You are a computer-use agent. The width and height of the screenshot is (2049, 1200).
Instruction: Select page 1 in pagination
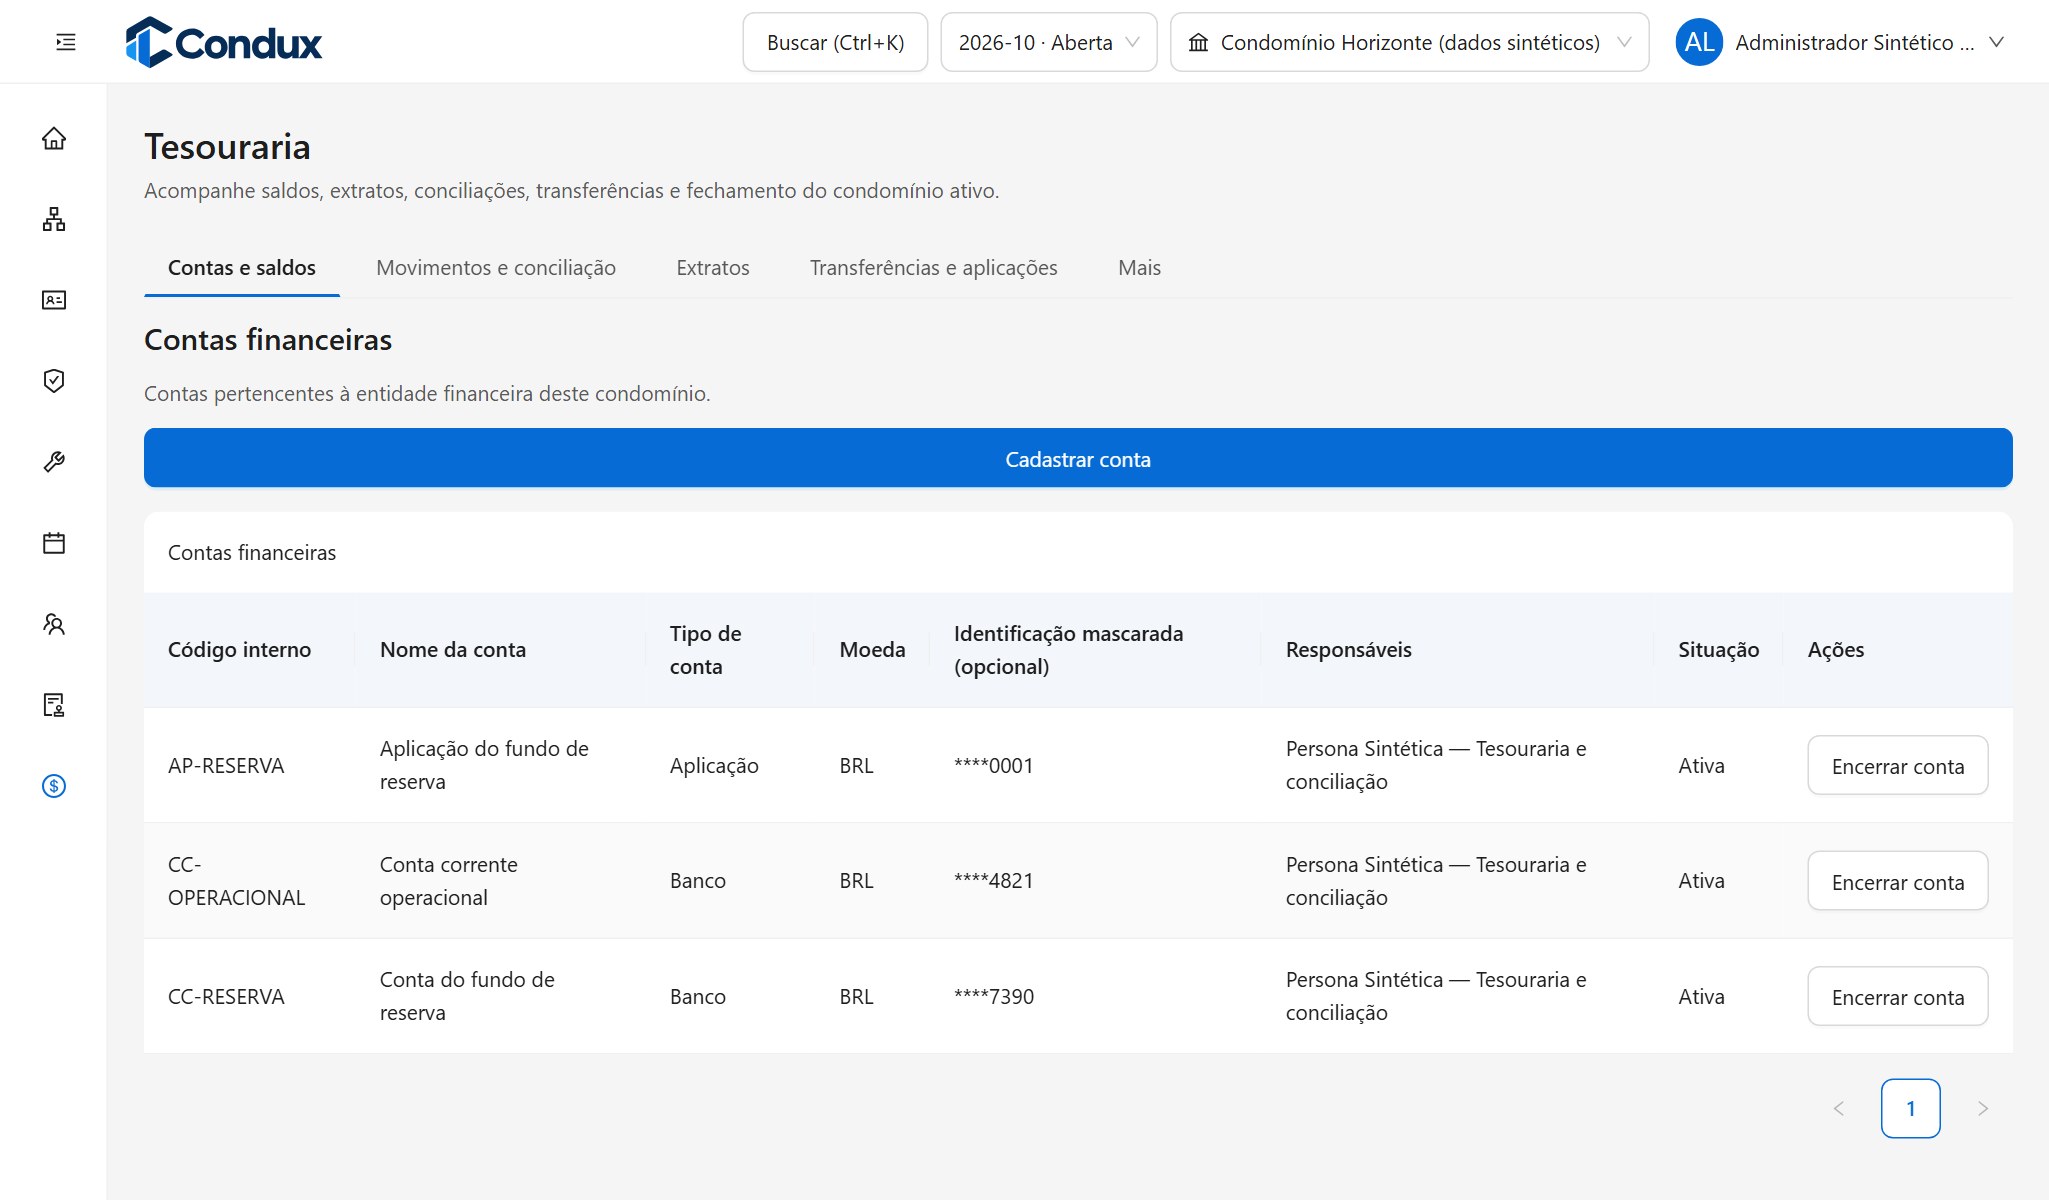tap(1911, 1108)
